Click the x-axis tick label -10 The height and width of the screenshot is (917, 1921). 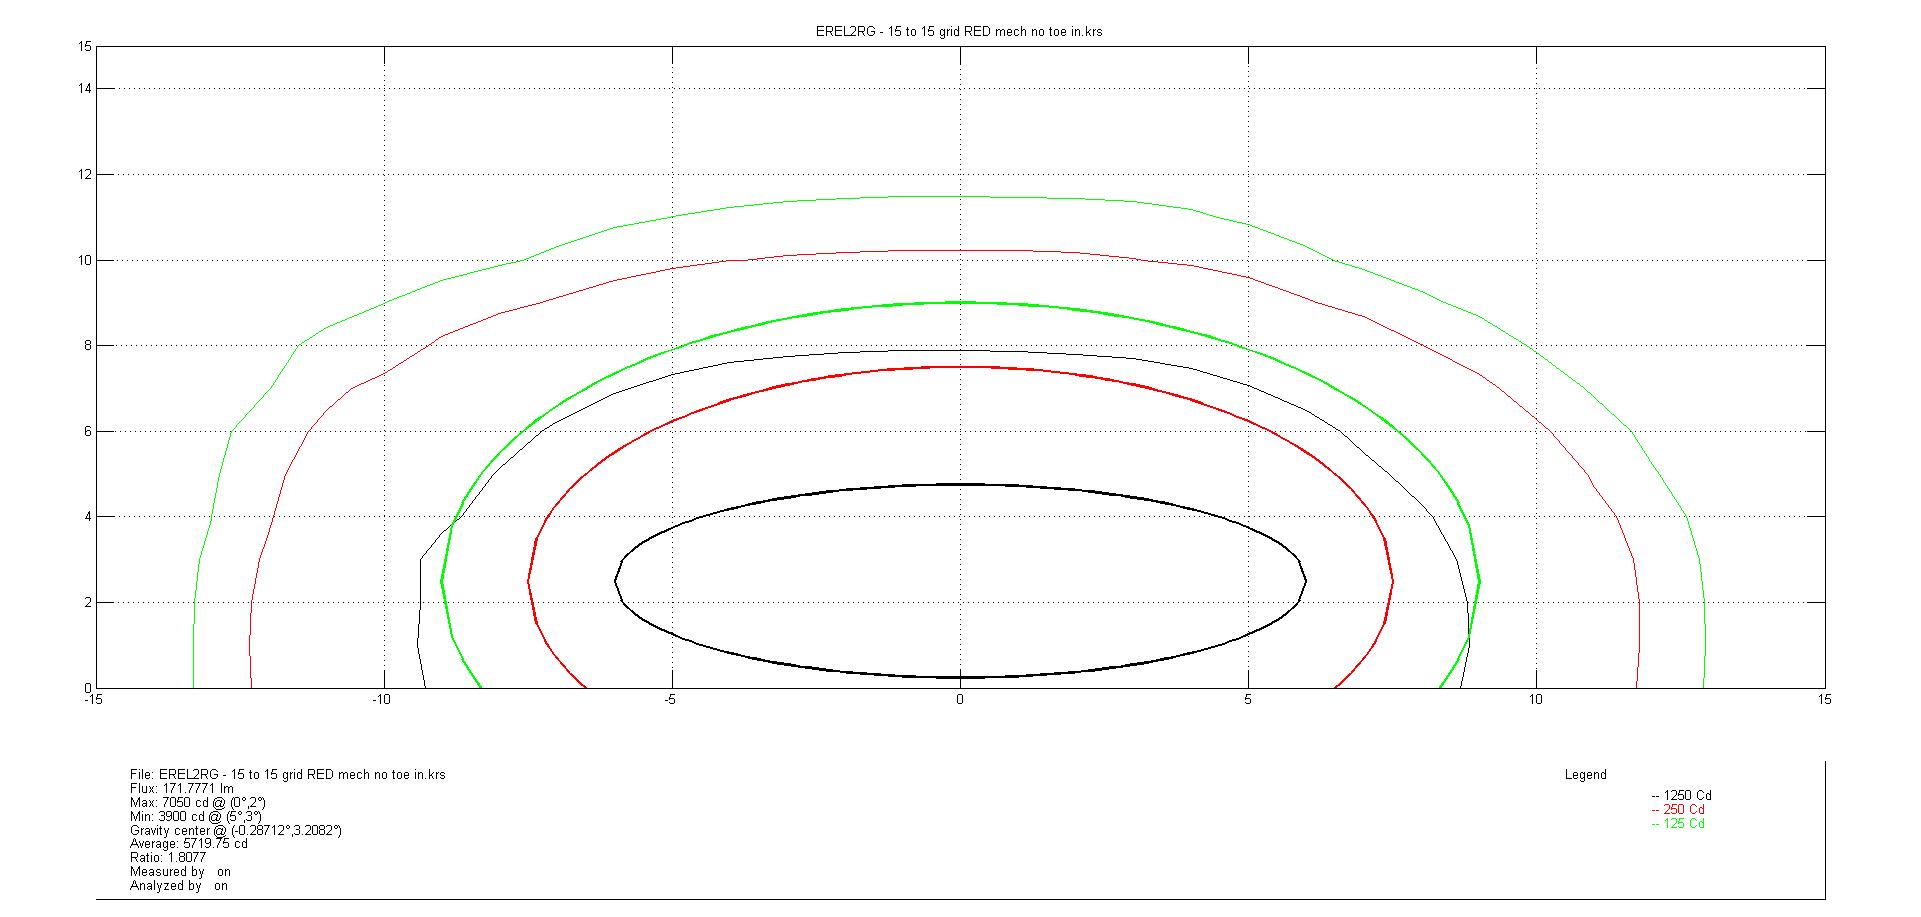[381, 700]
